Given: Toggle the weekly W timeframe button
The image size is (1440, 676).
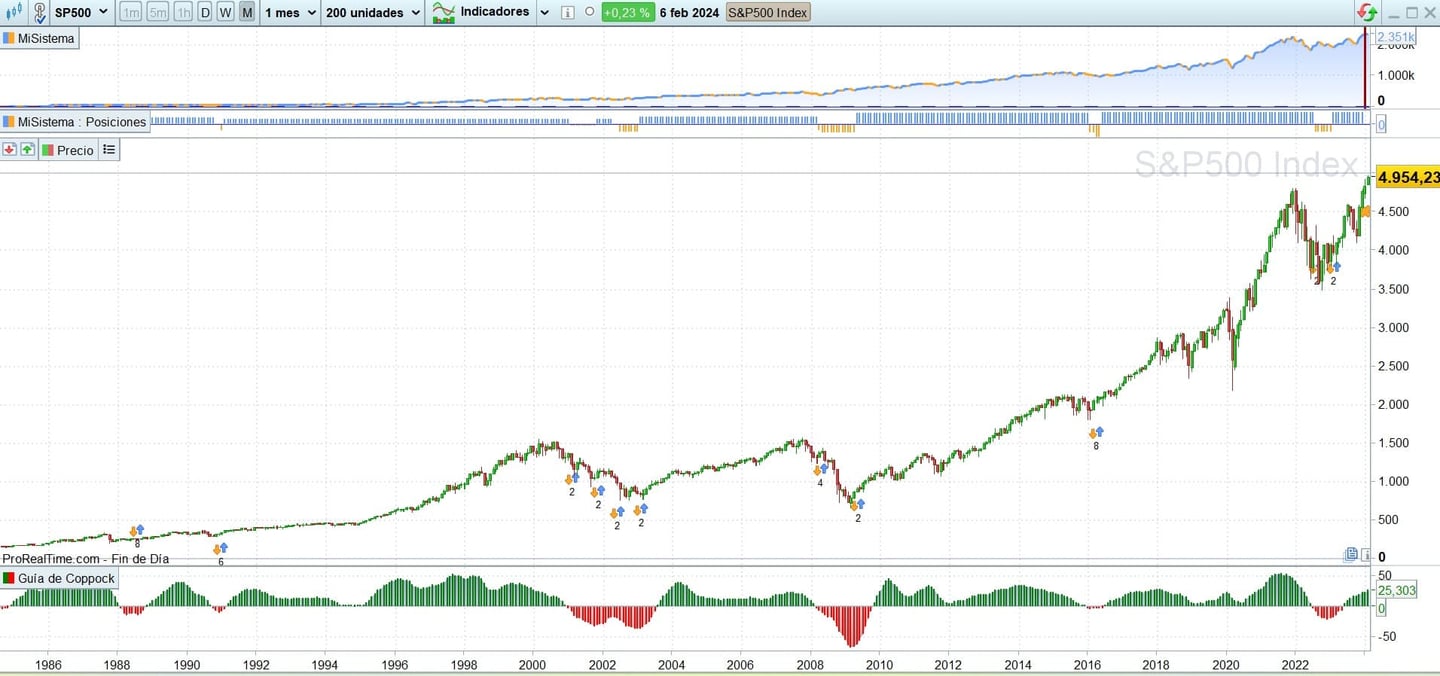Looking at the screenshot, I should pos(225,13).
